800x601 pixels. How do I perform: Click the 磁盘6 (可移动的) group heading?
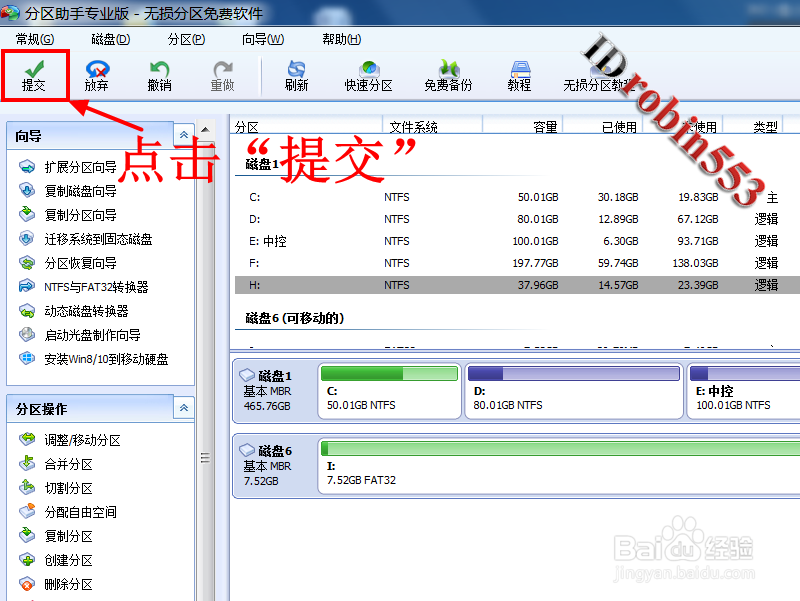click(295, 318)
